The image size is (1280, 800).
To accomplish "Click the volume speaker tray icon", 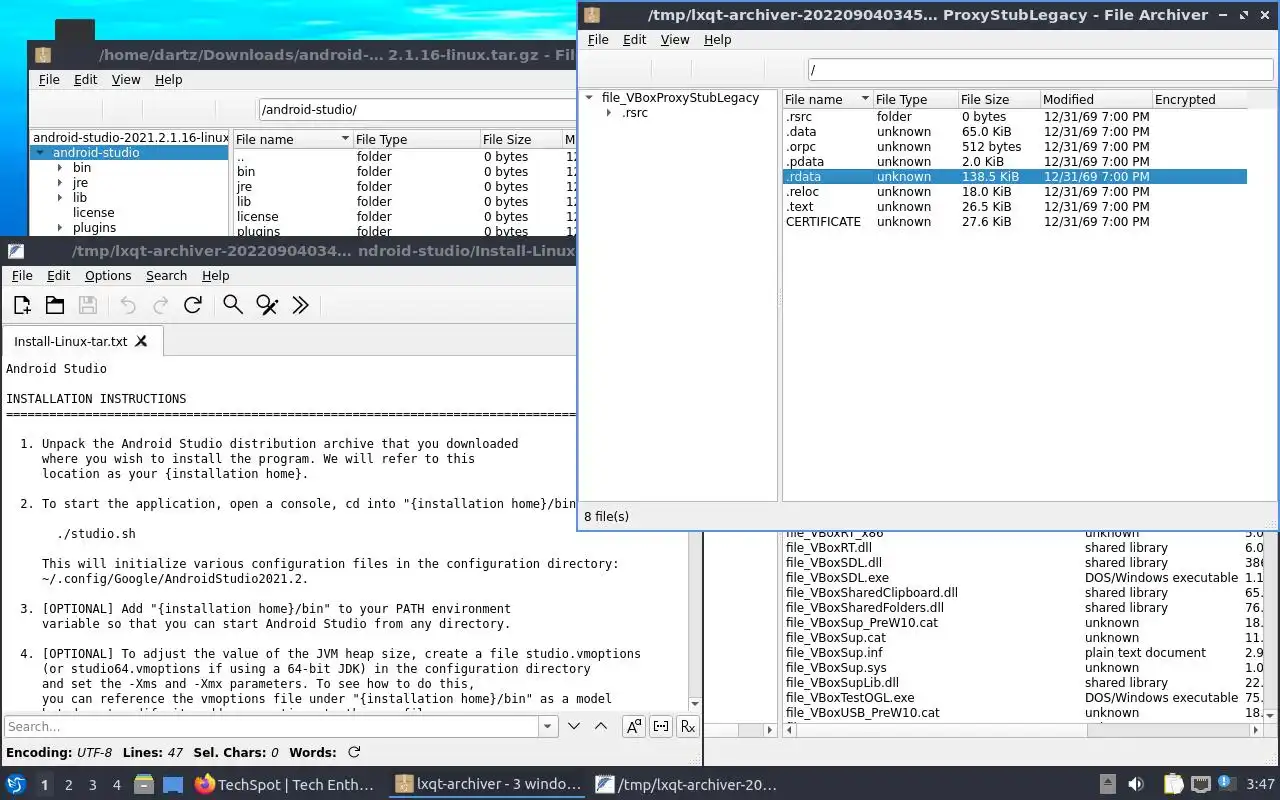I will pos(1135,785).
